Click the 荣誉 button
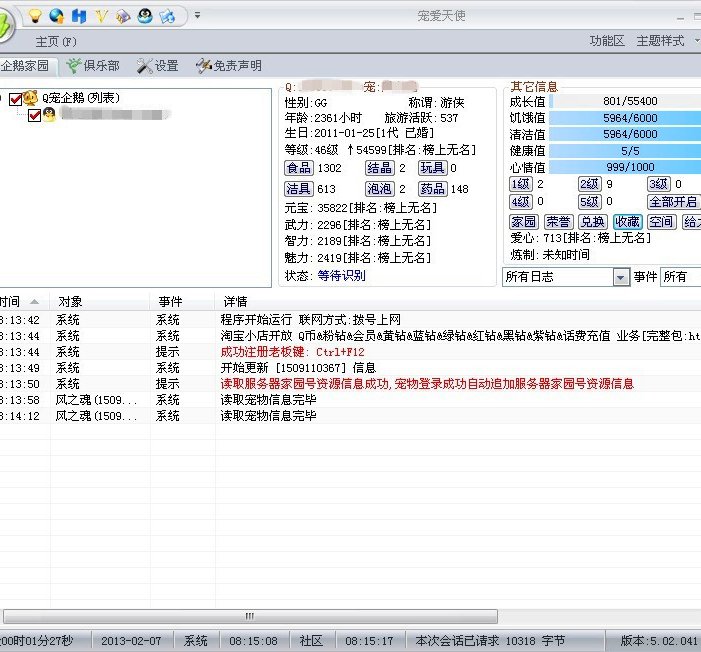This screenshot has height=652, width=701. 558,222
